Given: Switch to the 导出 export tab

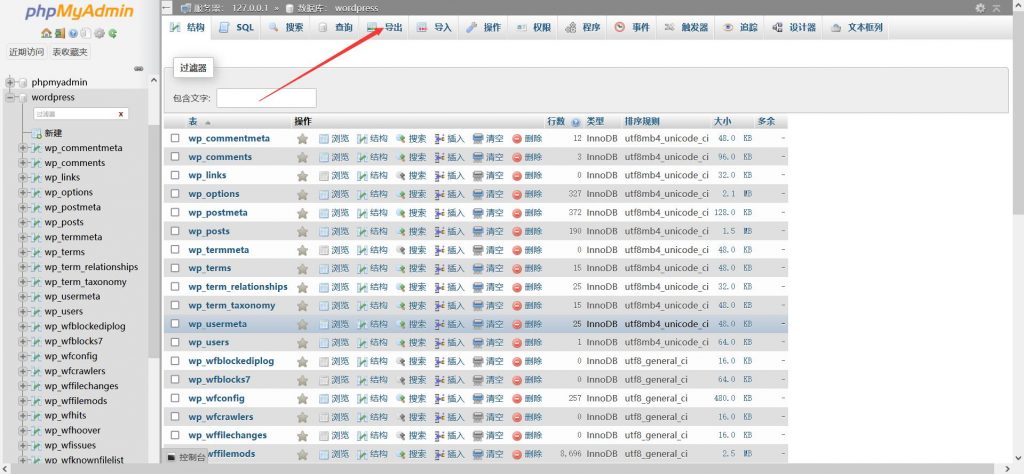Looking at the screenshot, I should coord(385,27).
